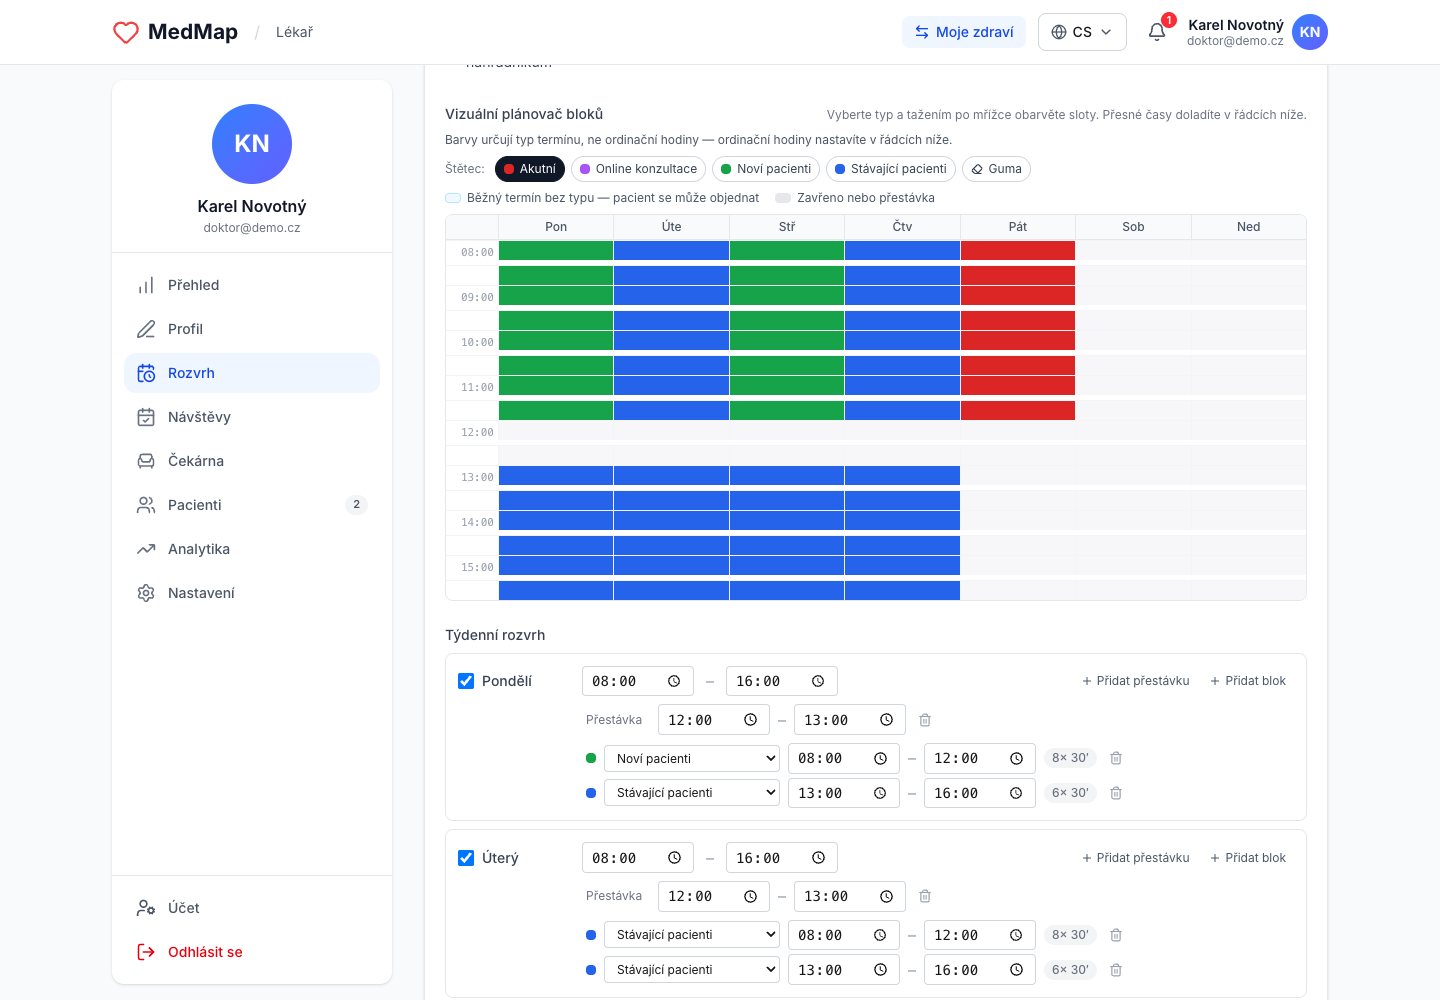The image size is (1440, 1000).
Task: Open time picker for Monday start 08:00
Action: [x=674, y=681]
